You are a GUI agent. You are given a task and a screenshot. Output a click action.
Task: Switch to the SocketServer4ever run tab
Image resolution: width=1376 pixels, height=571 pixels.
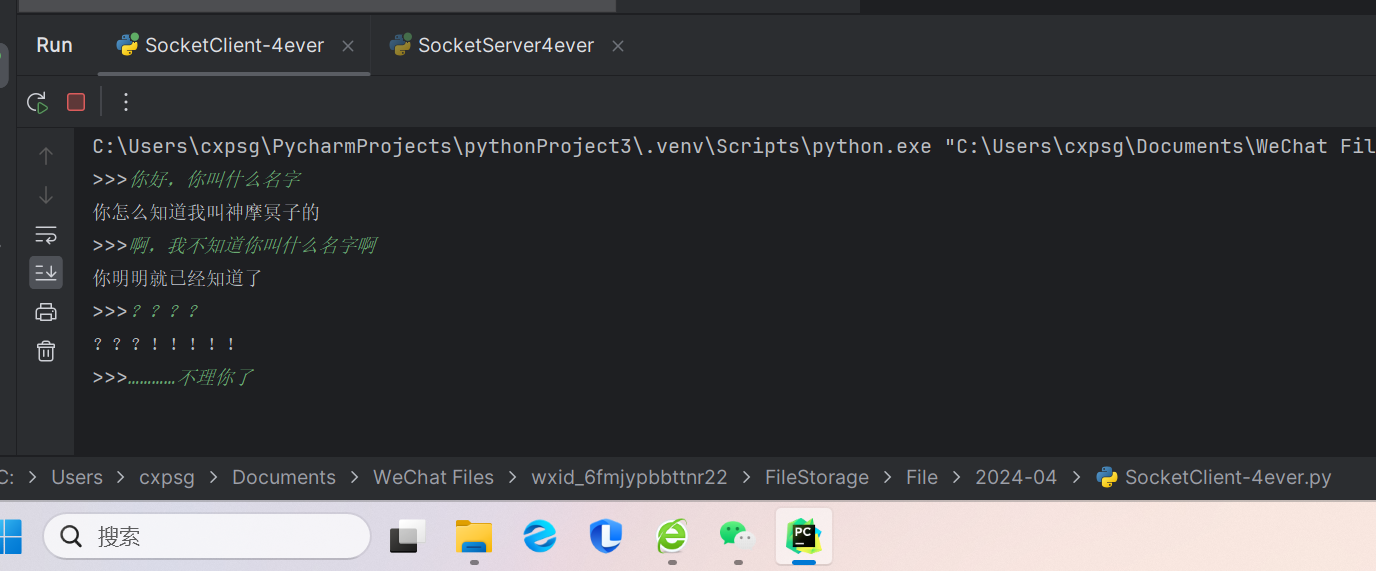(505, 46)
